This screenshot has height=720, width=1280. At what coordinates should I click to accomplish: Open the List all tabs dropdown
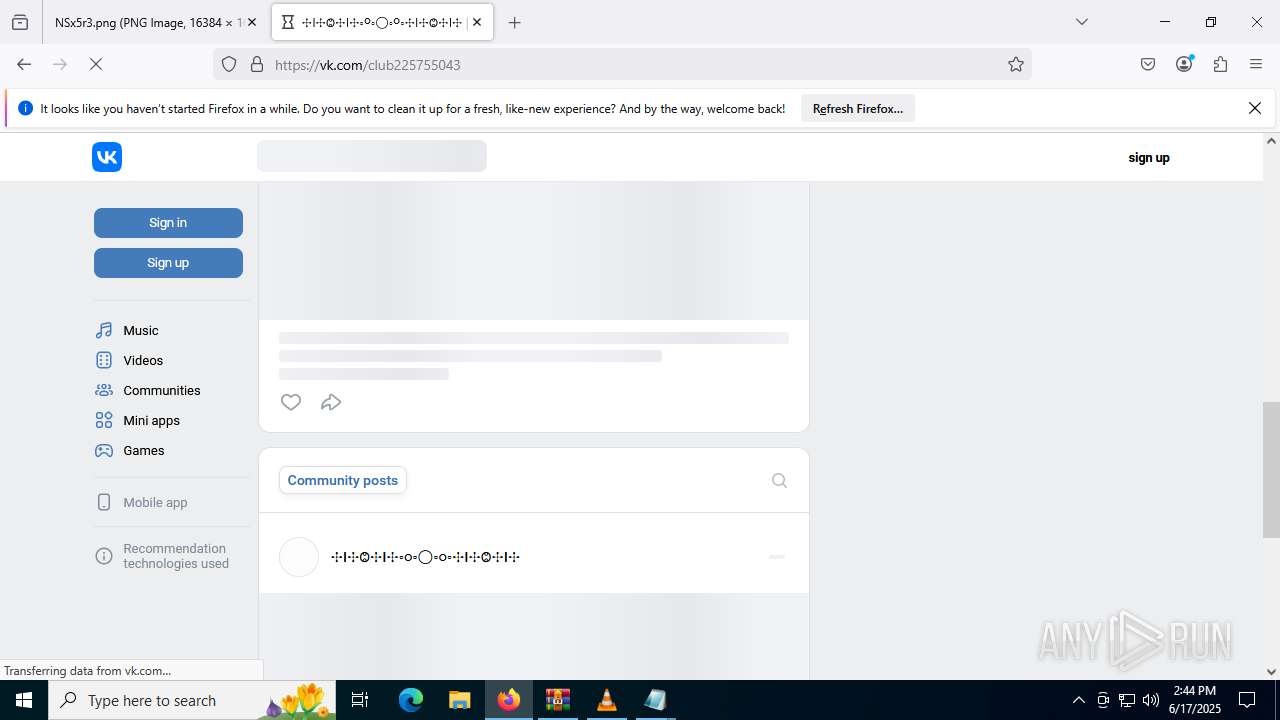(x=1082, y=22)
